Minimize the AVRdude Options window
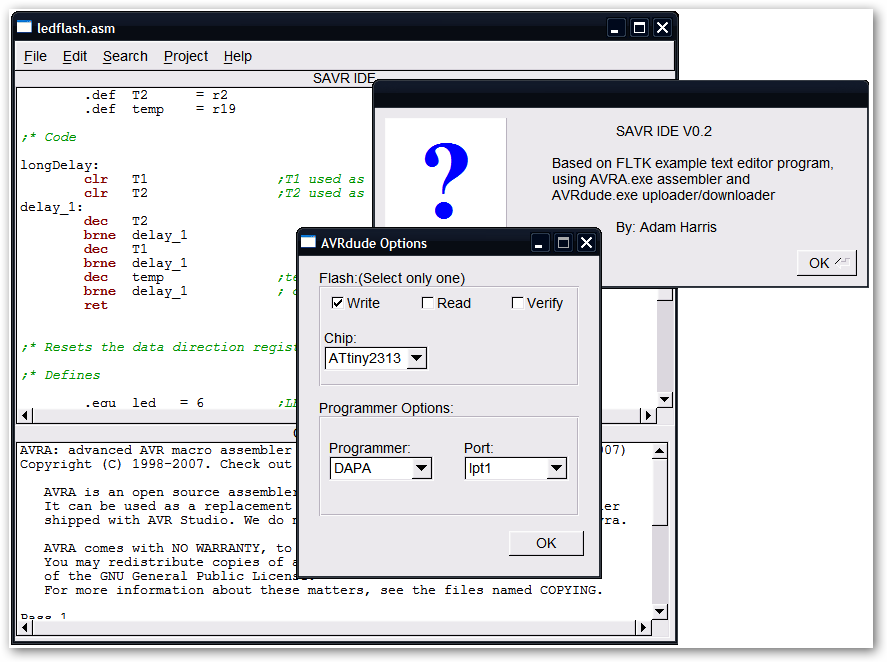 pyautogui.click(x=539, y=243)
